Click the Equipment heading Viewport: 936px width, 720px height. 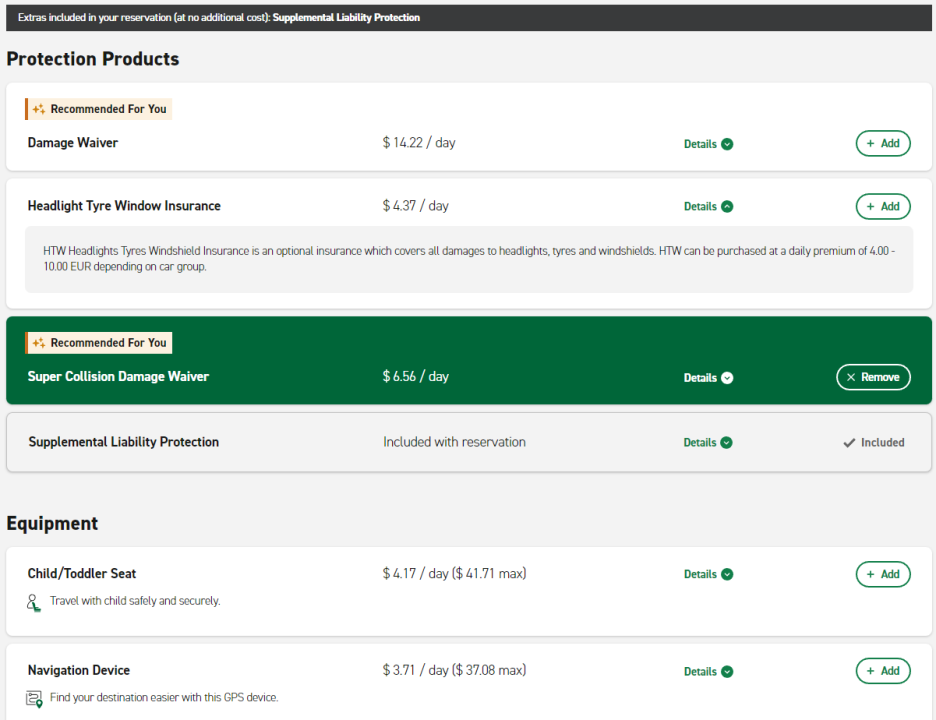tap(52, 524)
